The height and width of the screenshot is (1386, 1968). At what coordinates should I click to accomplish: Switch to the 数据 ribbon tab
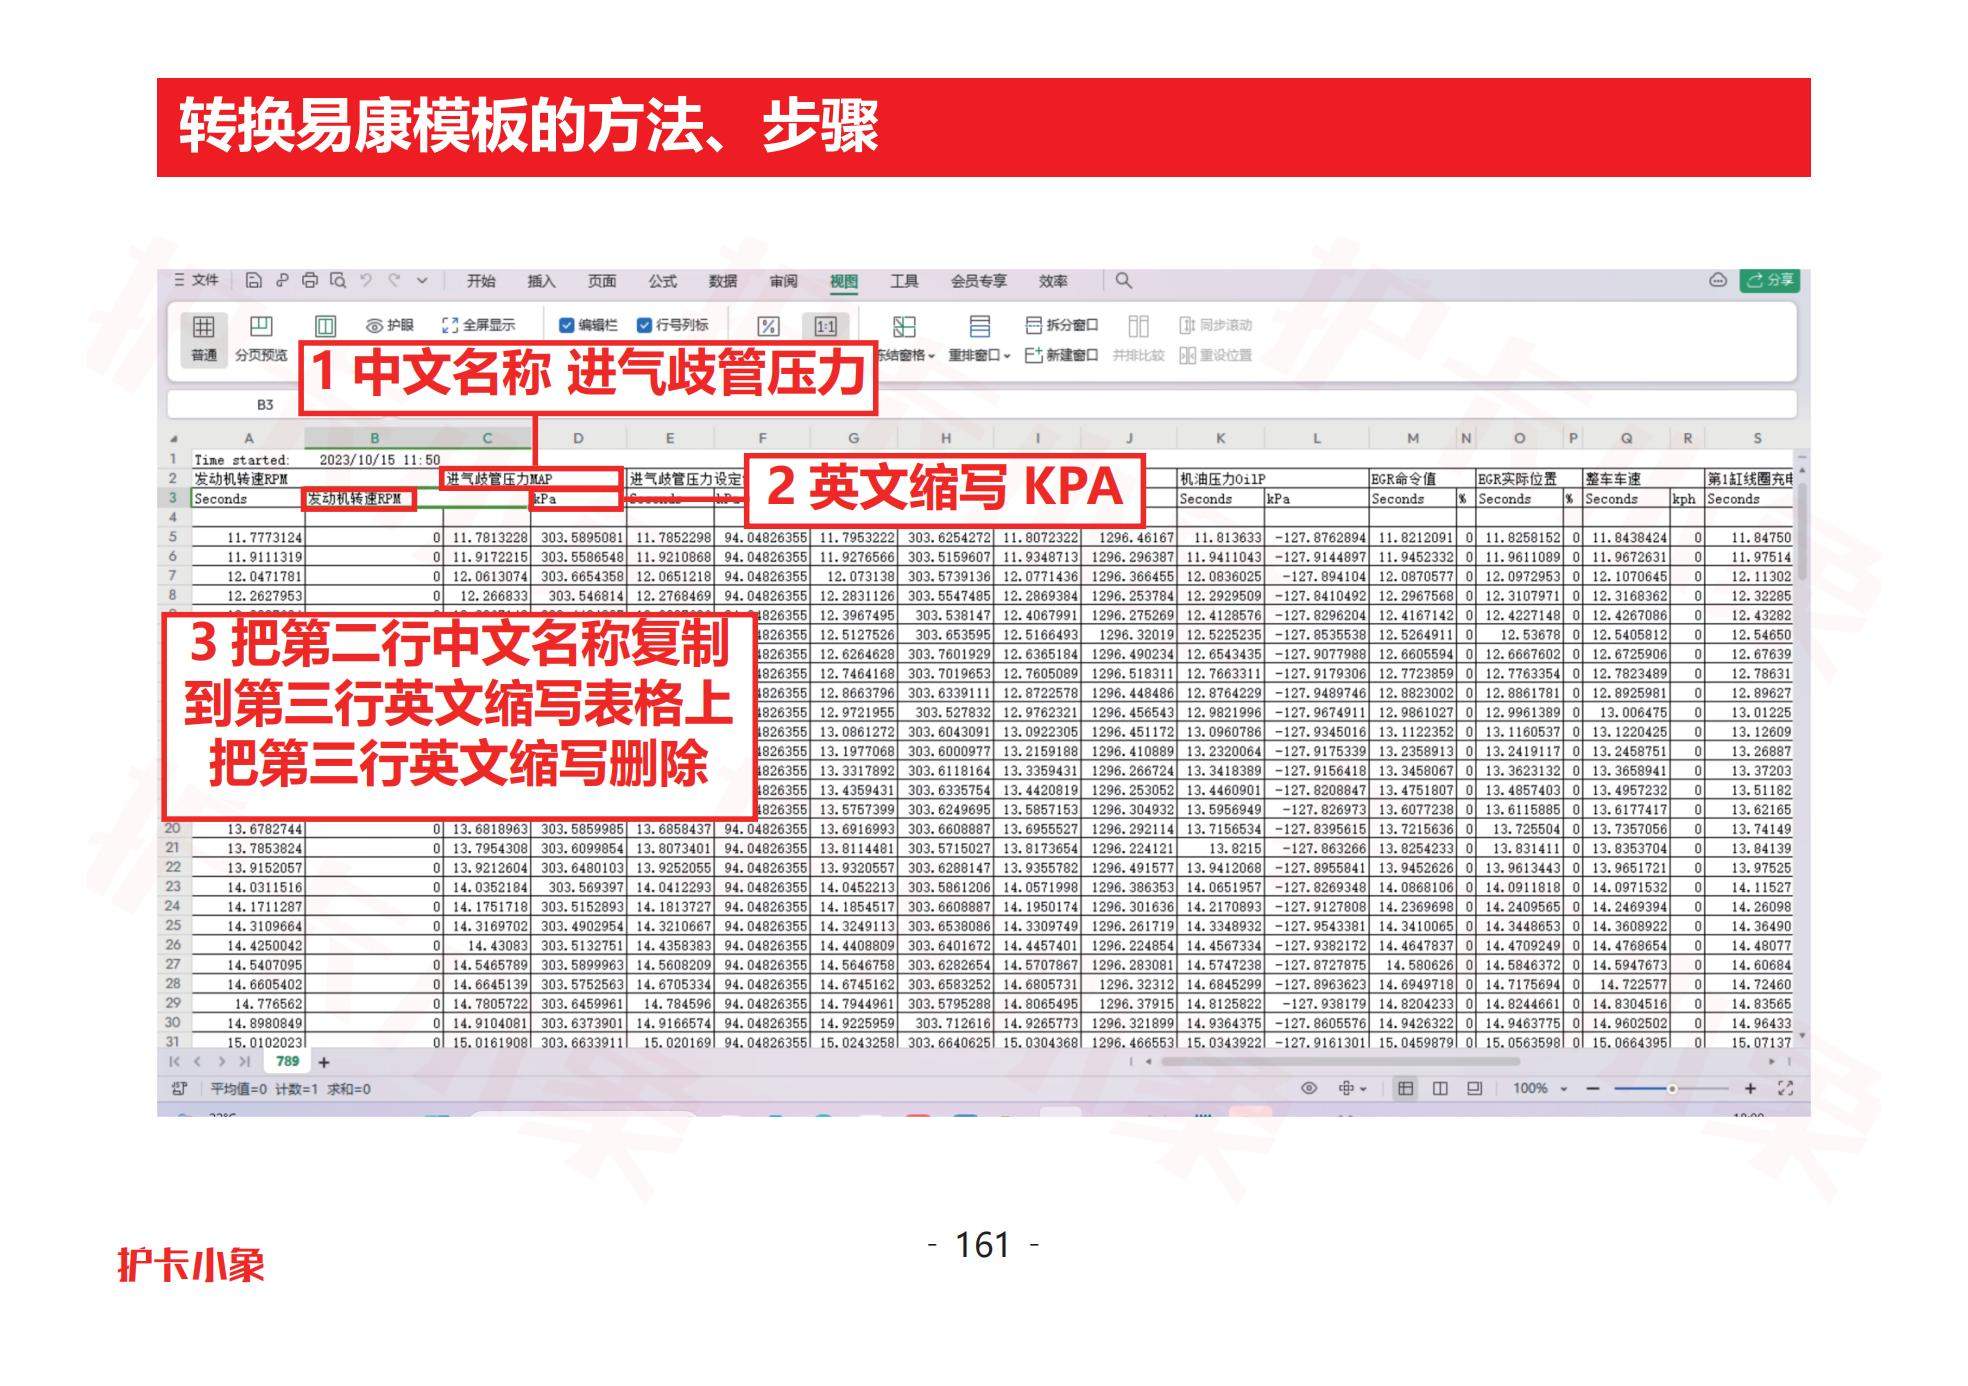pos(724,282)
